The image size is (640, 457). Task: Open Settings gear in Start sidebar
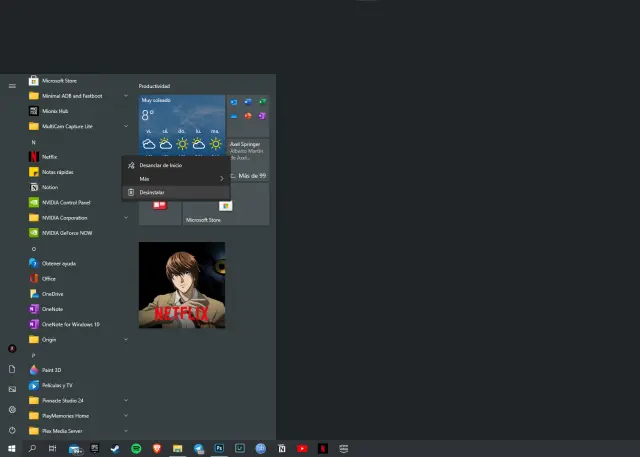click(12, 409)
